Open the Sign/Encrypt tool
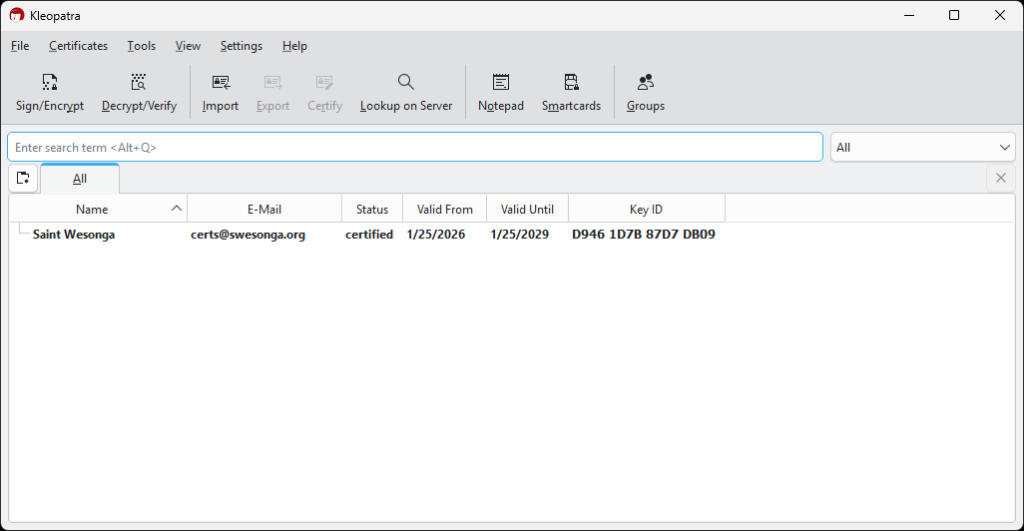This screenshot has height=531, width=1024. point(50,93)
